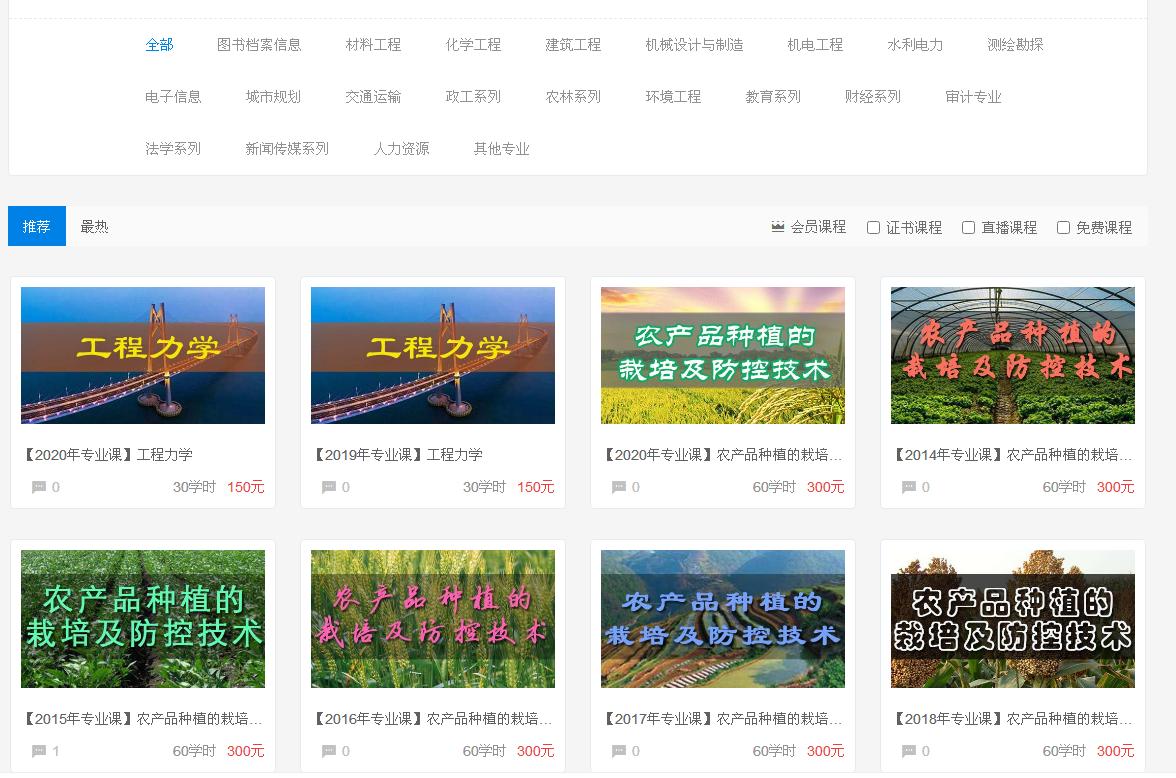Open the 2015年 农产品种植 course image

(x=142, y=619)
